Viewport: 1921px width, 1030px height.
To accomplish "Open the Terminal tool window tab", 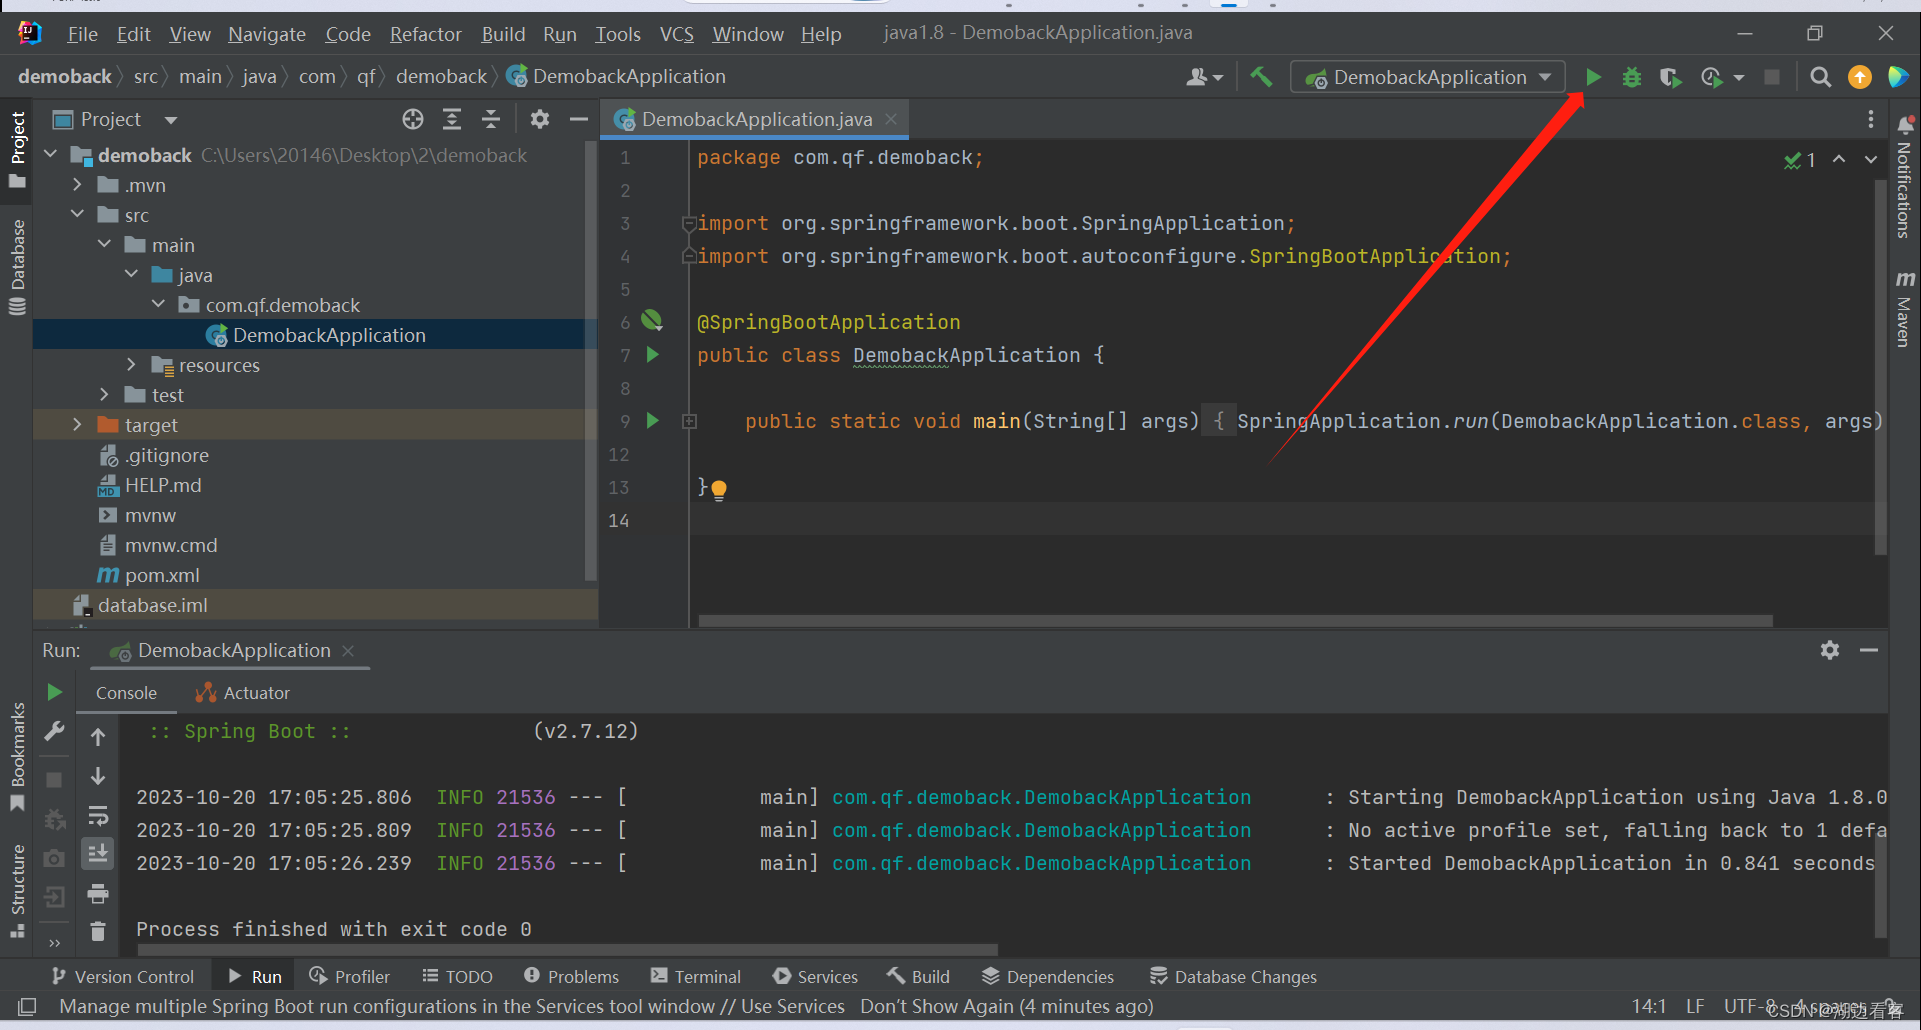I will coord(696,977).
